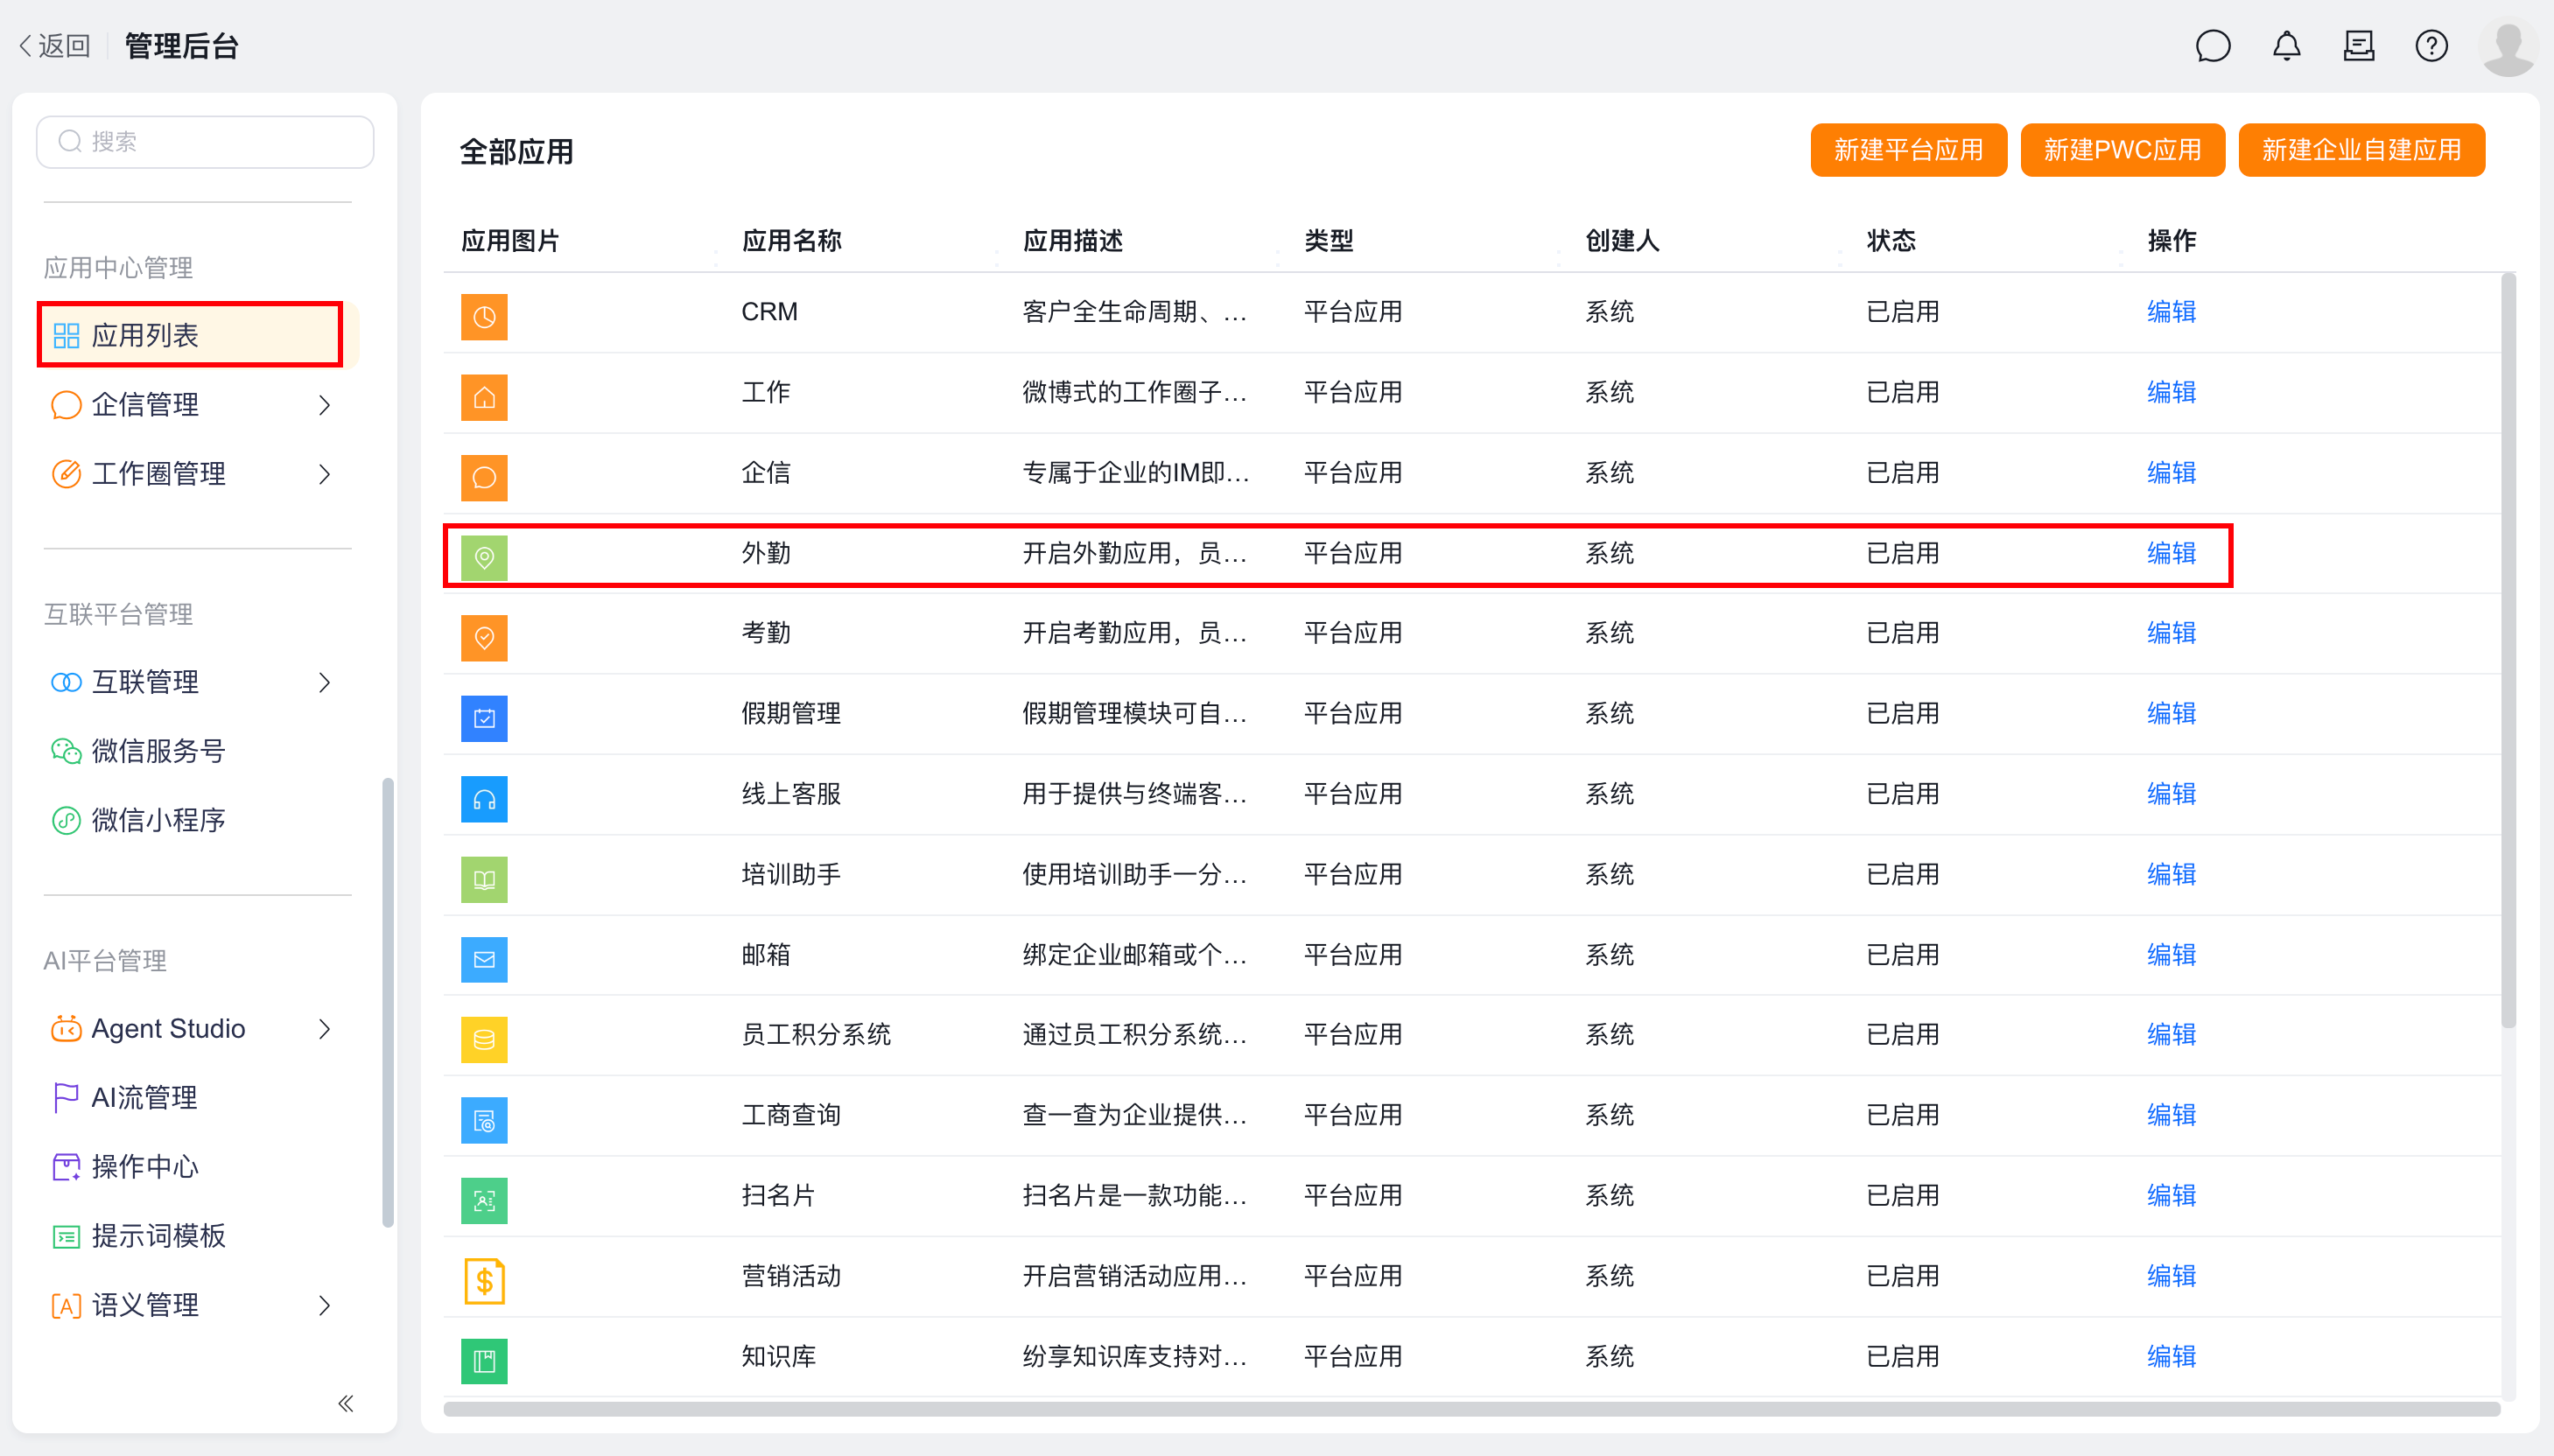Click the 员工积分系统 coin icon
This screenshot has width=2554, height=1456.
click(x=484, y=1040)
